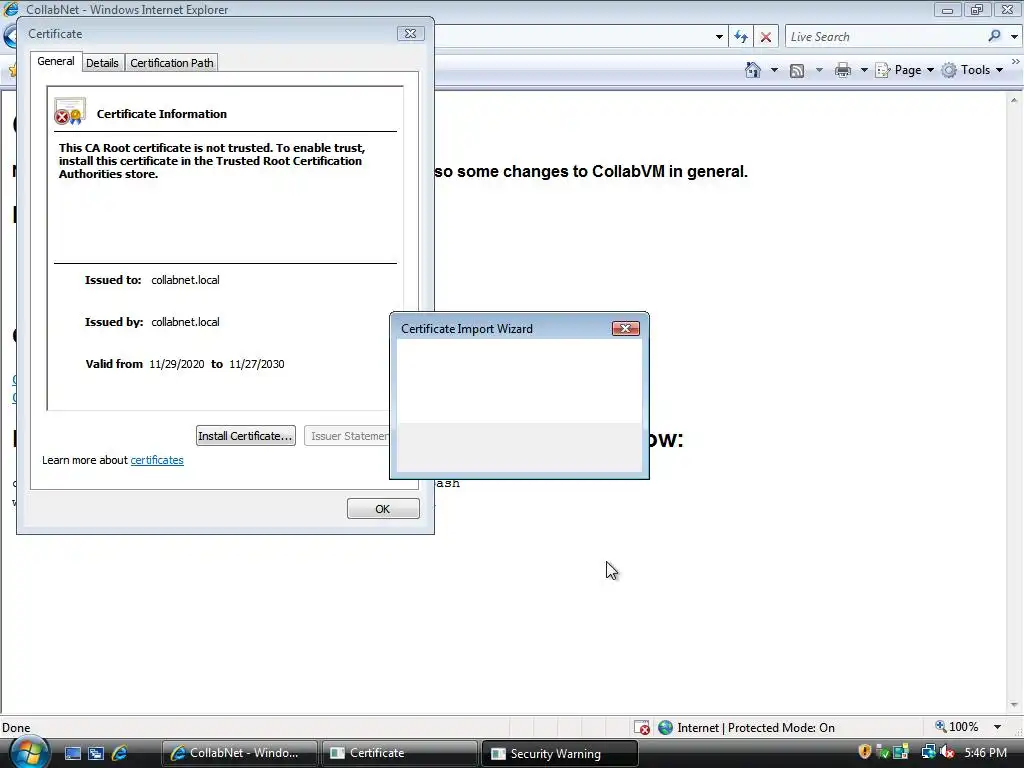Click the Internet zone globe icon
The width and height of the screenshot is (1024, 768).
click(x=665, y=727)
